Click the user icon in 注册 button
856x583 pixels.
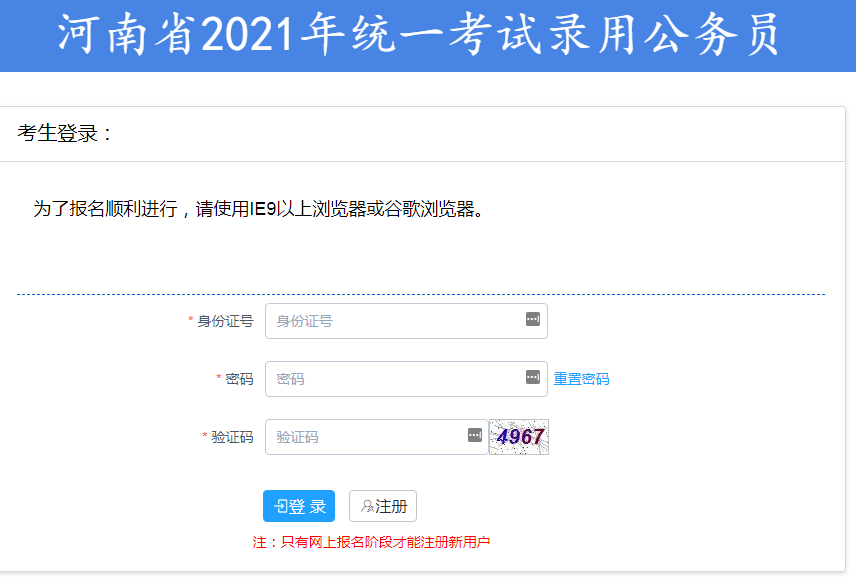(x=367, y=507)
